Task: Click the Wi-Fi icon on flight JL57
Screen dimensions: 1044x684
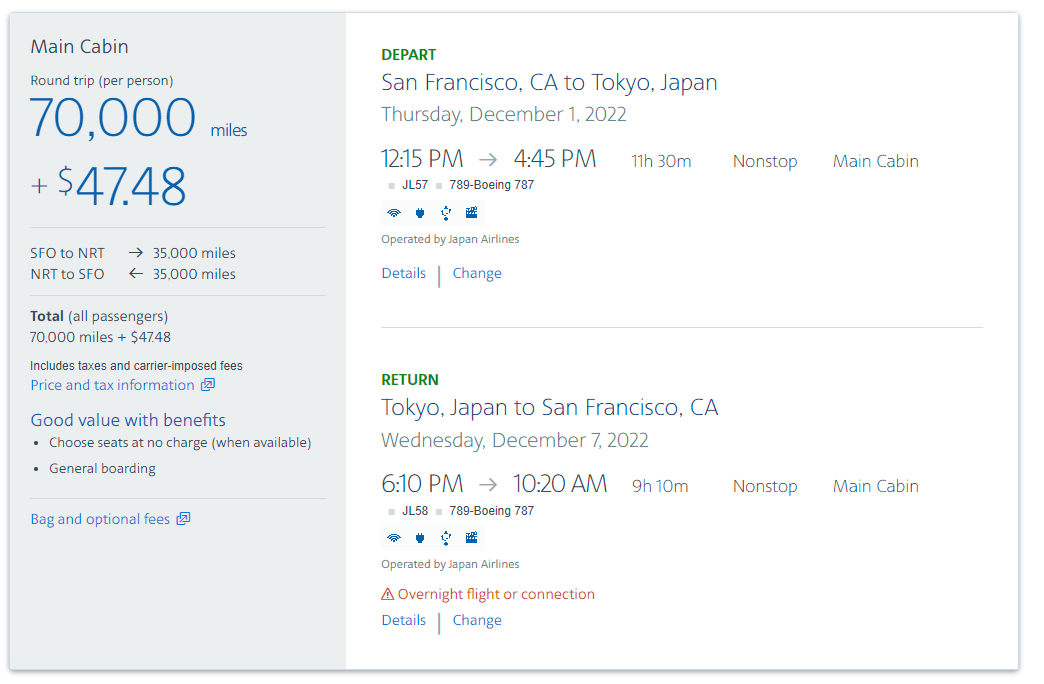Action: click(394, 213)
